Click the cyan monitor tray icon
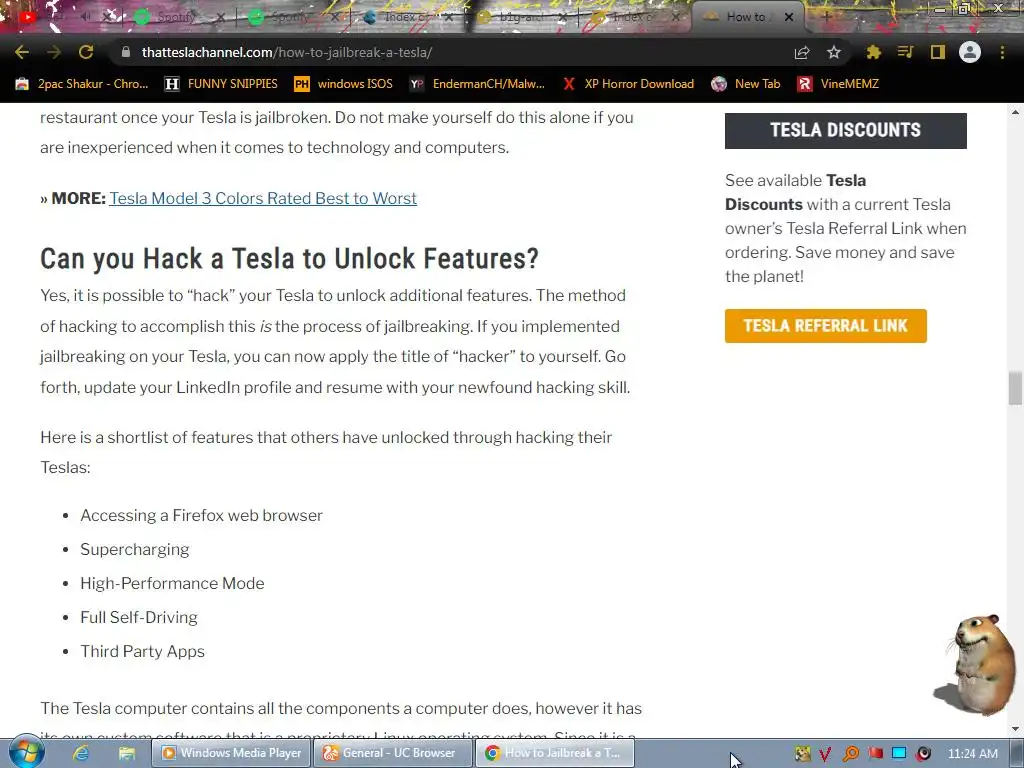 [x=899, y=753]
